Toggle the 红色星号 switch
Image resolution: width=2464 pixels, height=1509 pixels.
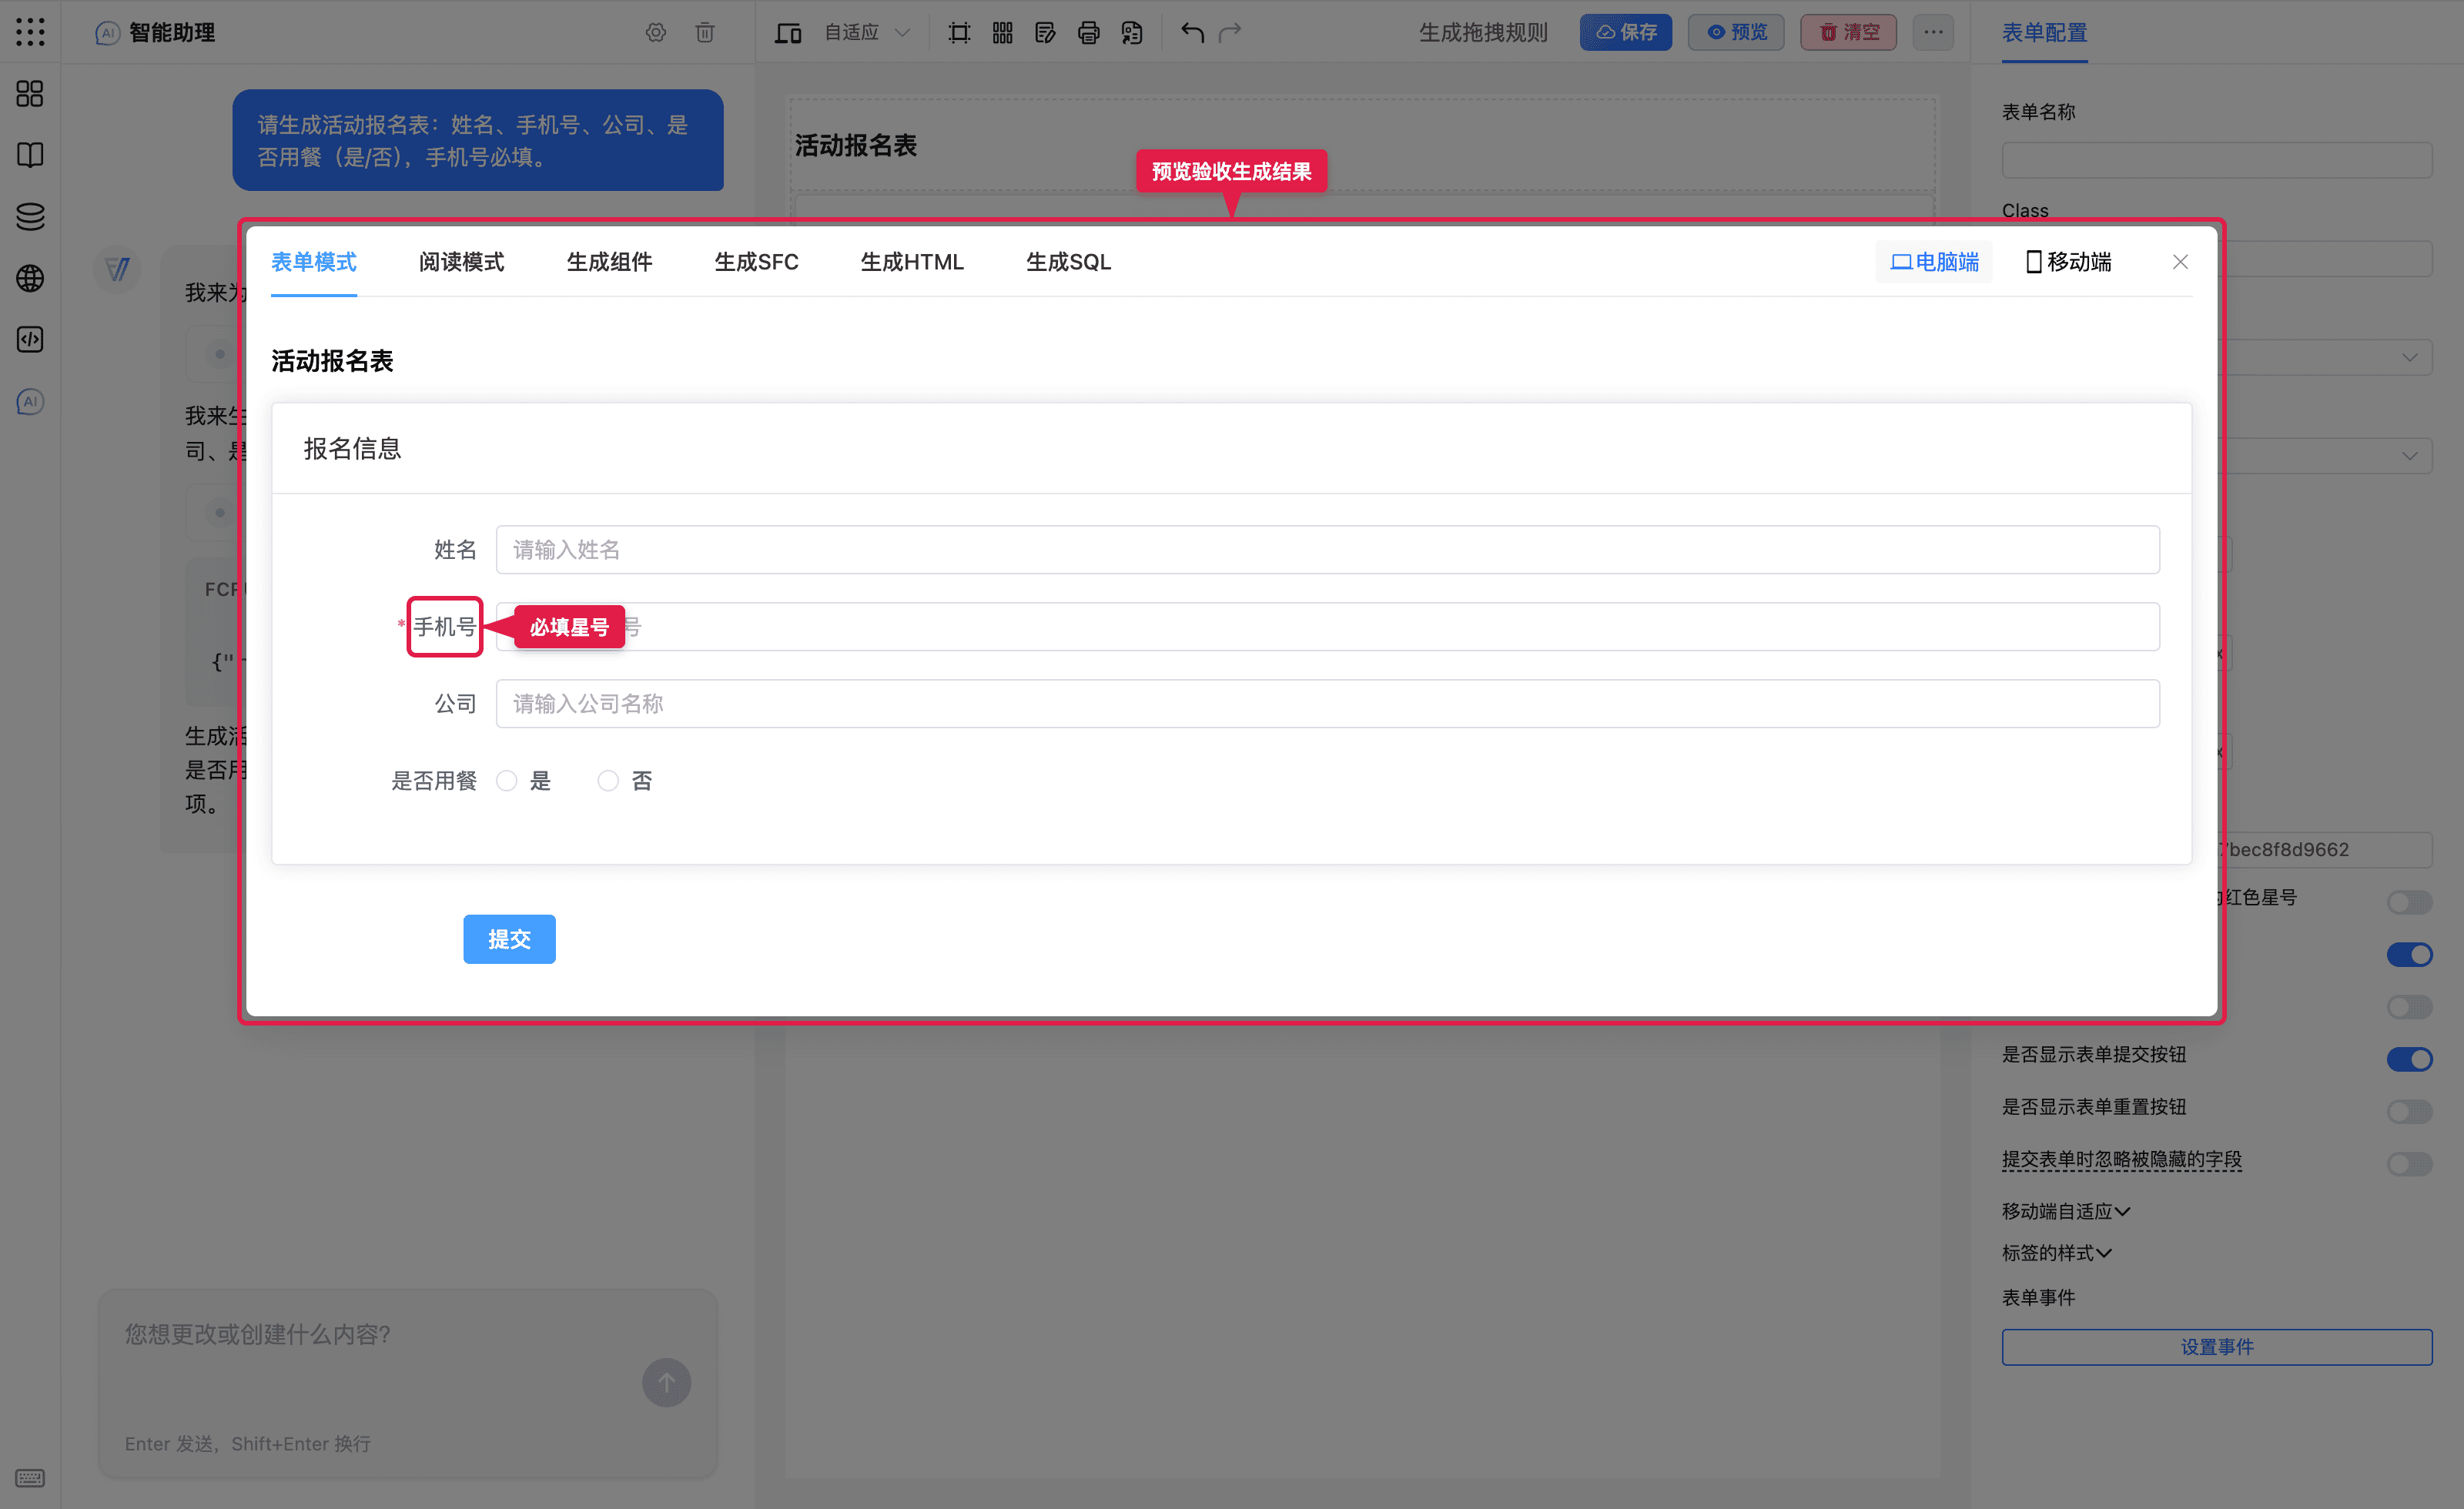tap(2409, 902)
